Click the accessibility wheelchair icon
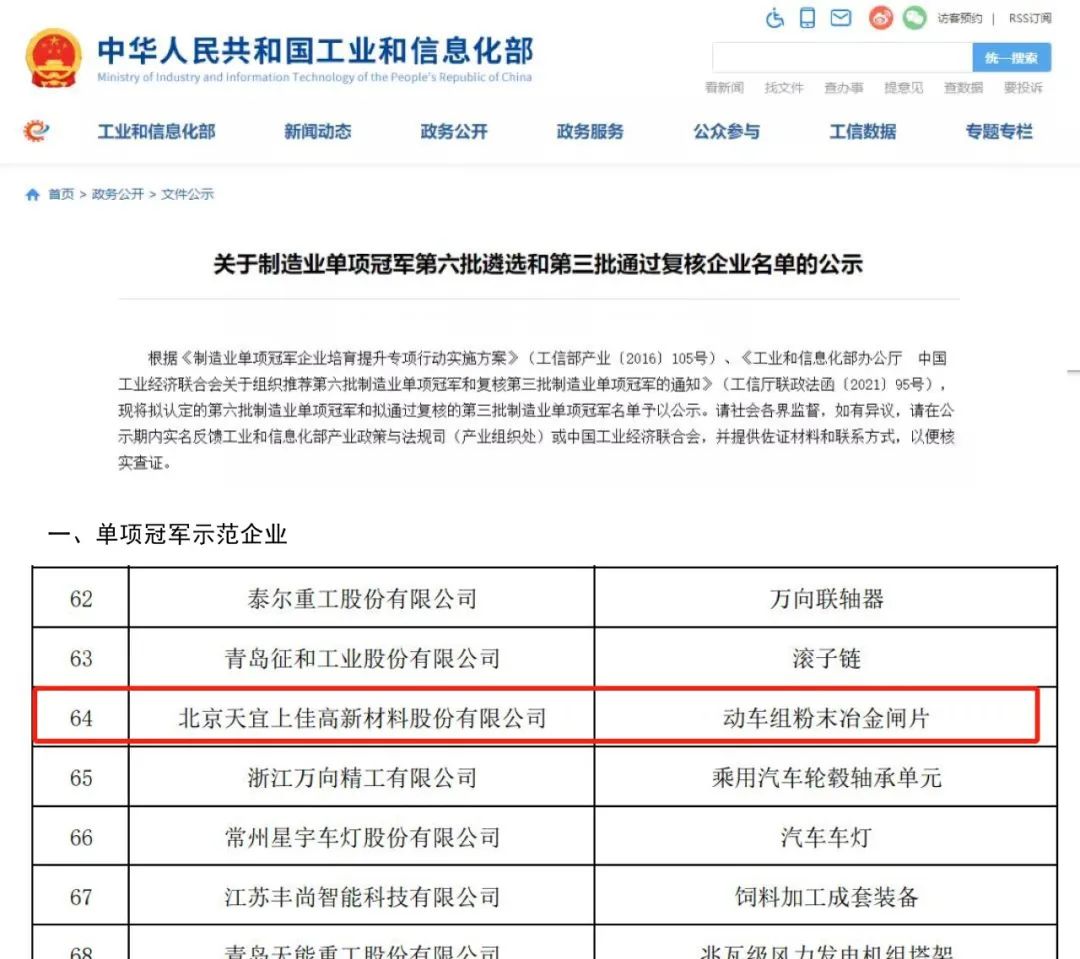Viewport: 1080px width, 959px height. pos(775,18)
